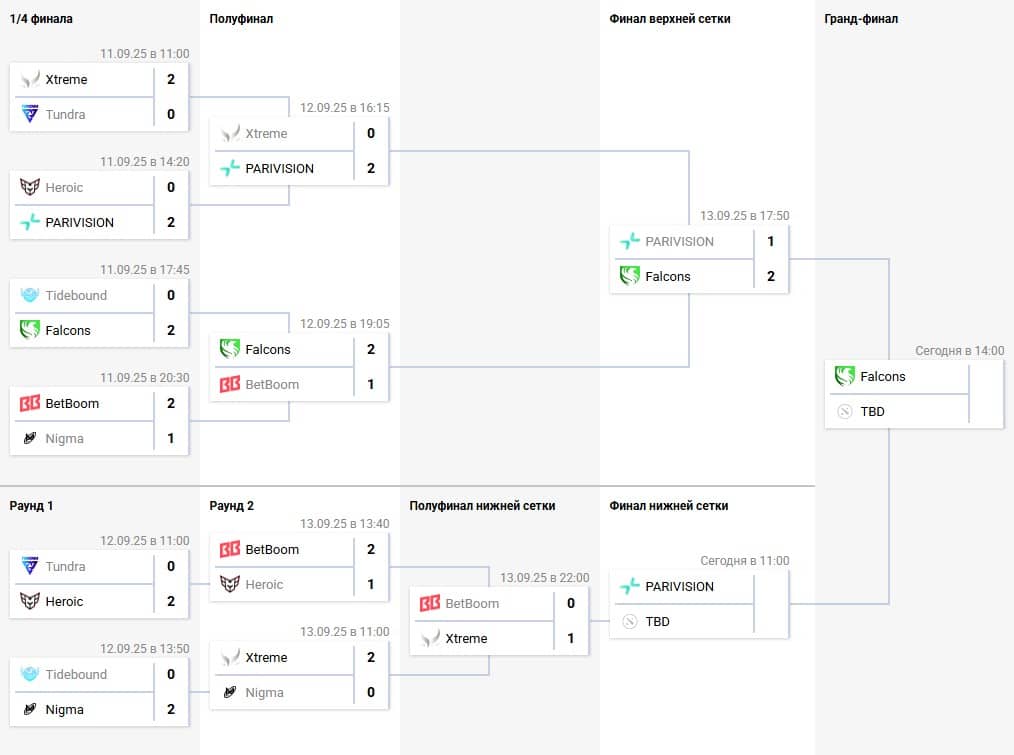Click Nigma logo in 20:30 quarterfinal

point(30,439)
